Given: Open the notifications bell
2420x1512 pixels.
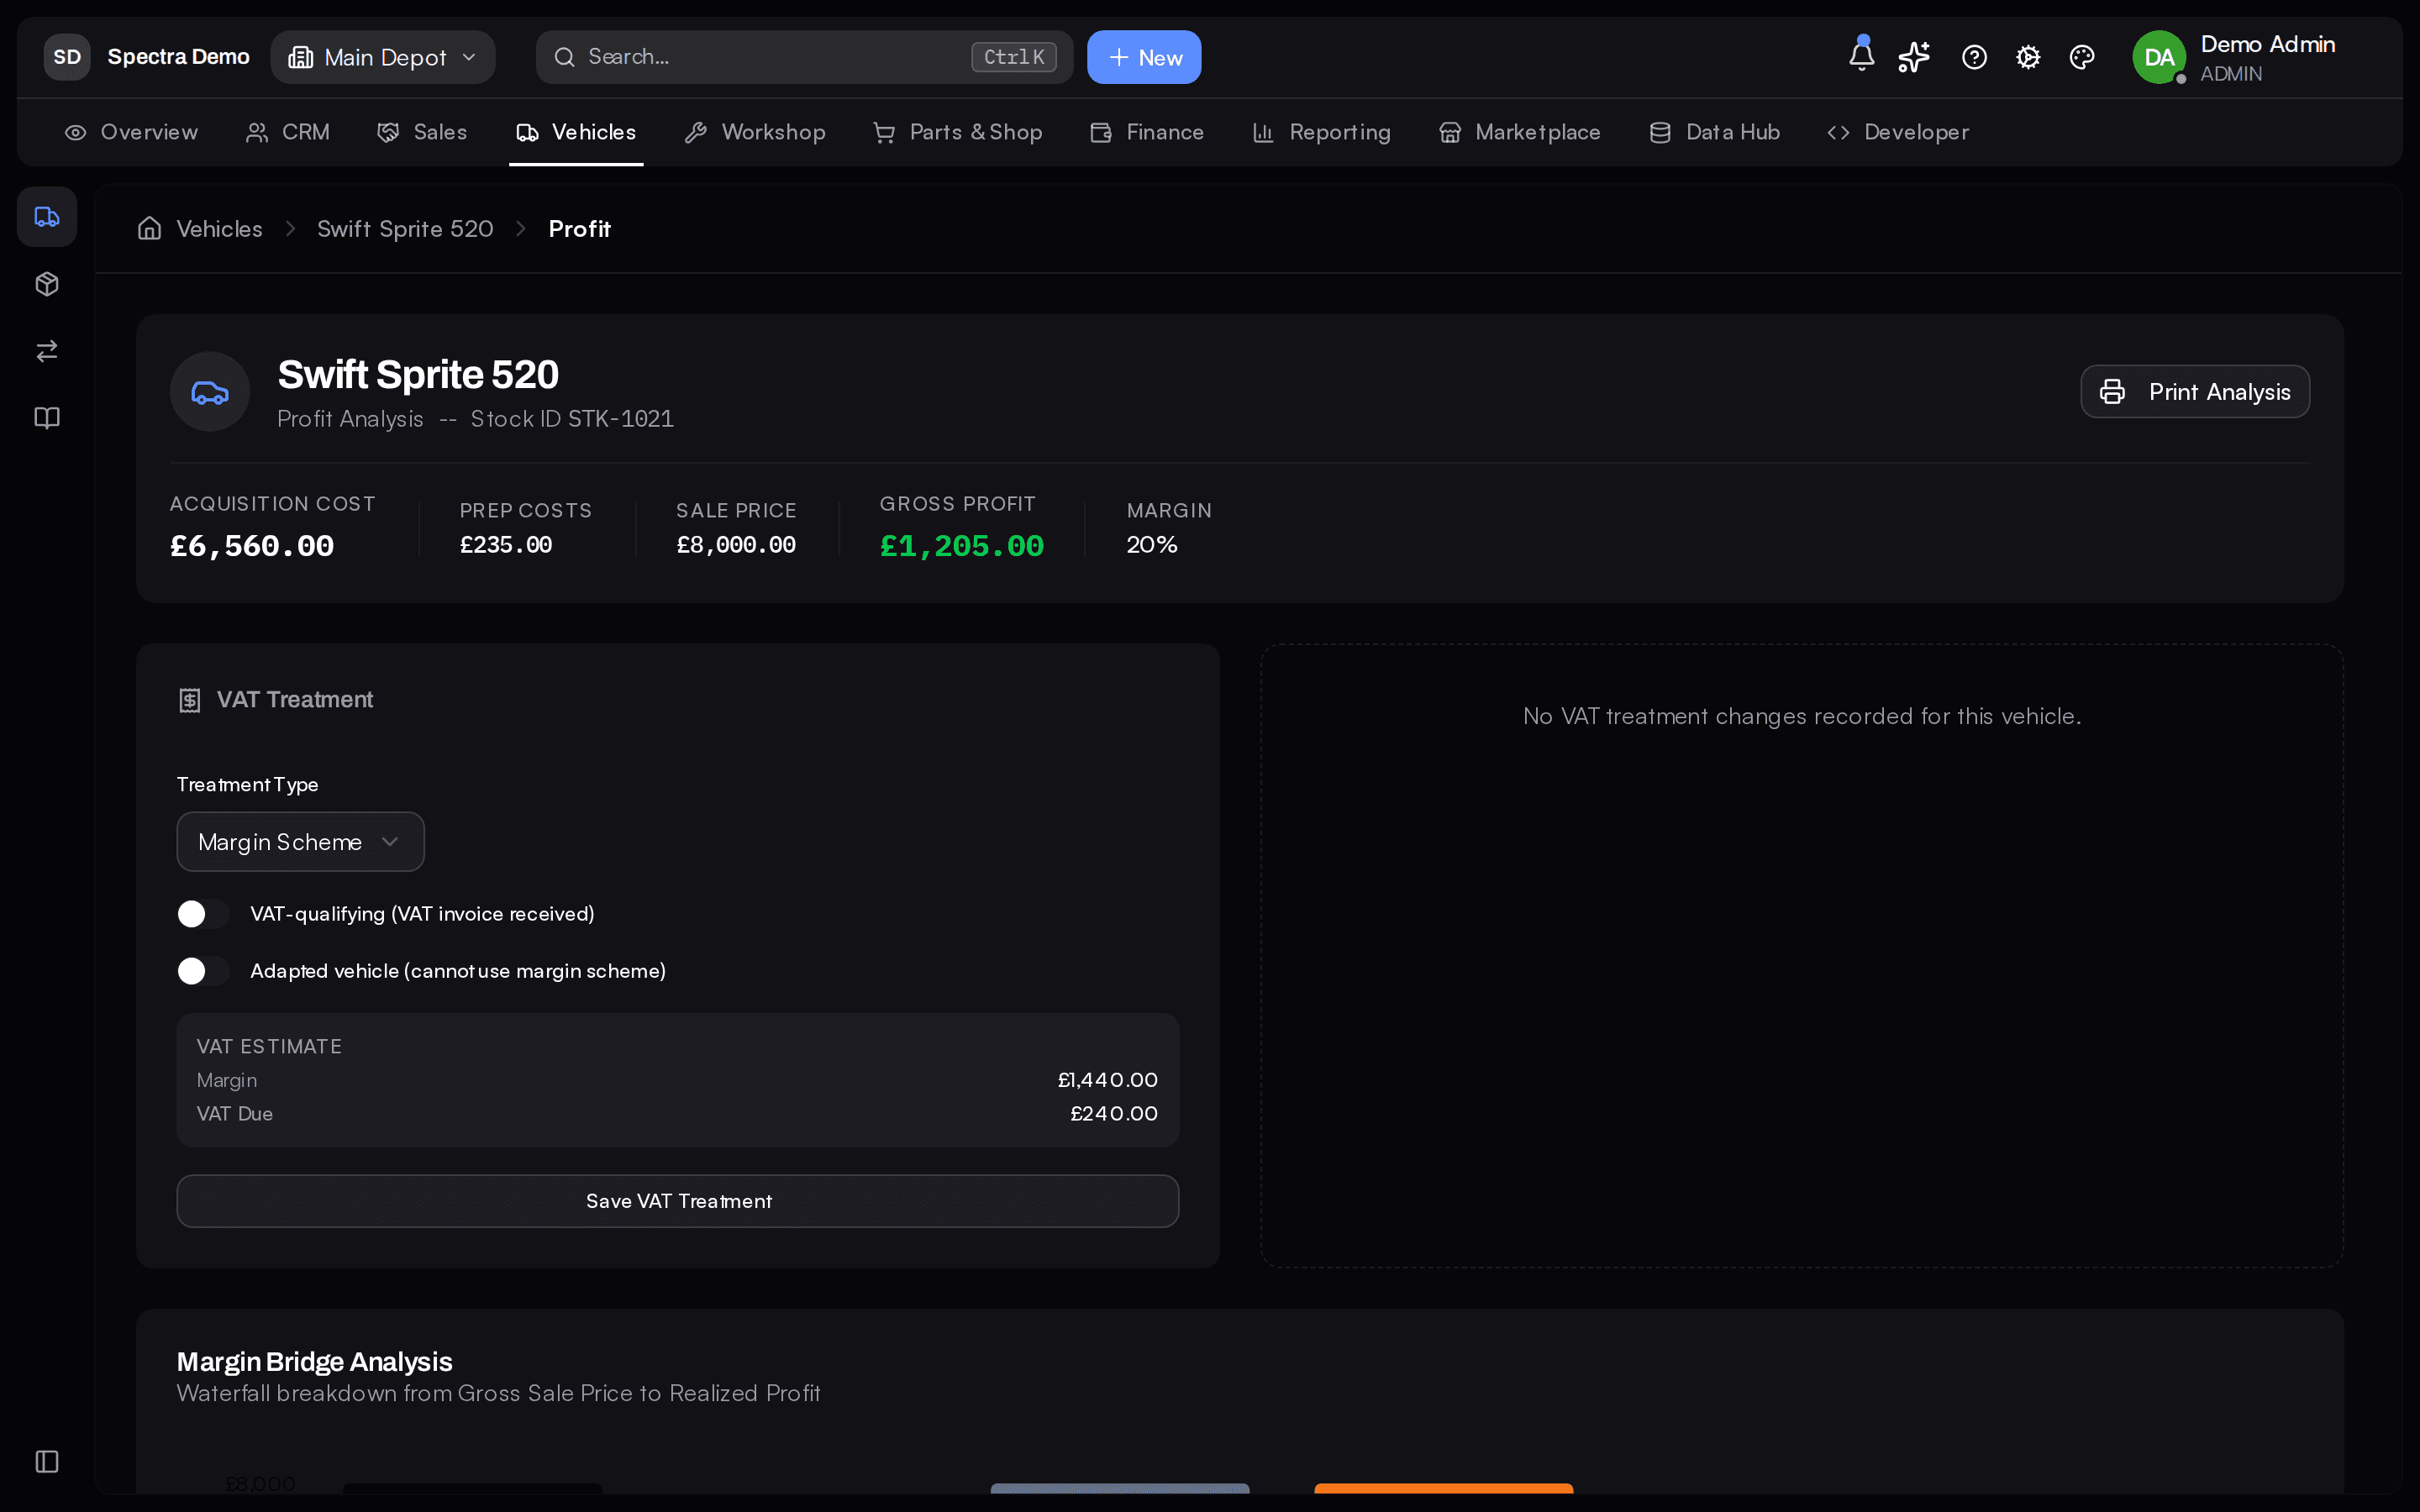Looking at the screenshot, I should coord(1861,56).
